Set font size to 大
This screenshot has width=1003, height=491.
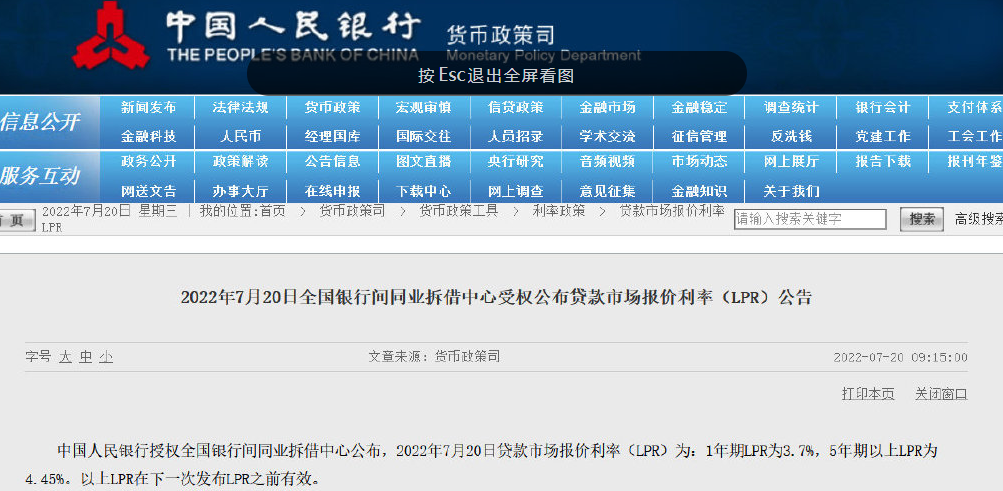click(65, 357)
